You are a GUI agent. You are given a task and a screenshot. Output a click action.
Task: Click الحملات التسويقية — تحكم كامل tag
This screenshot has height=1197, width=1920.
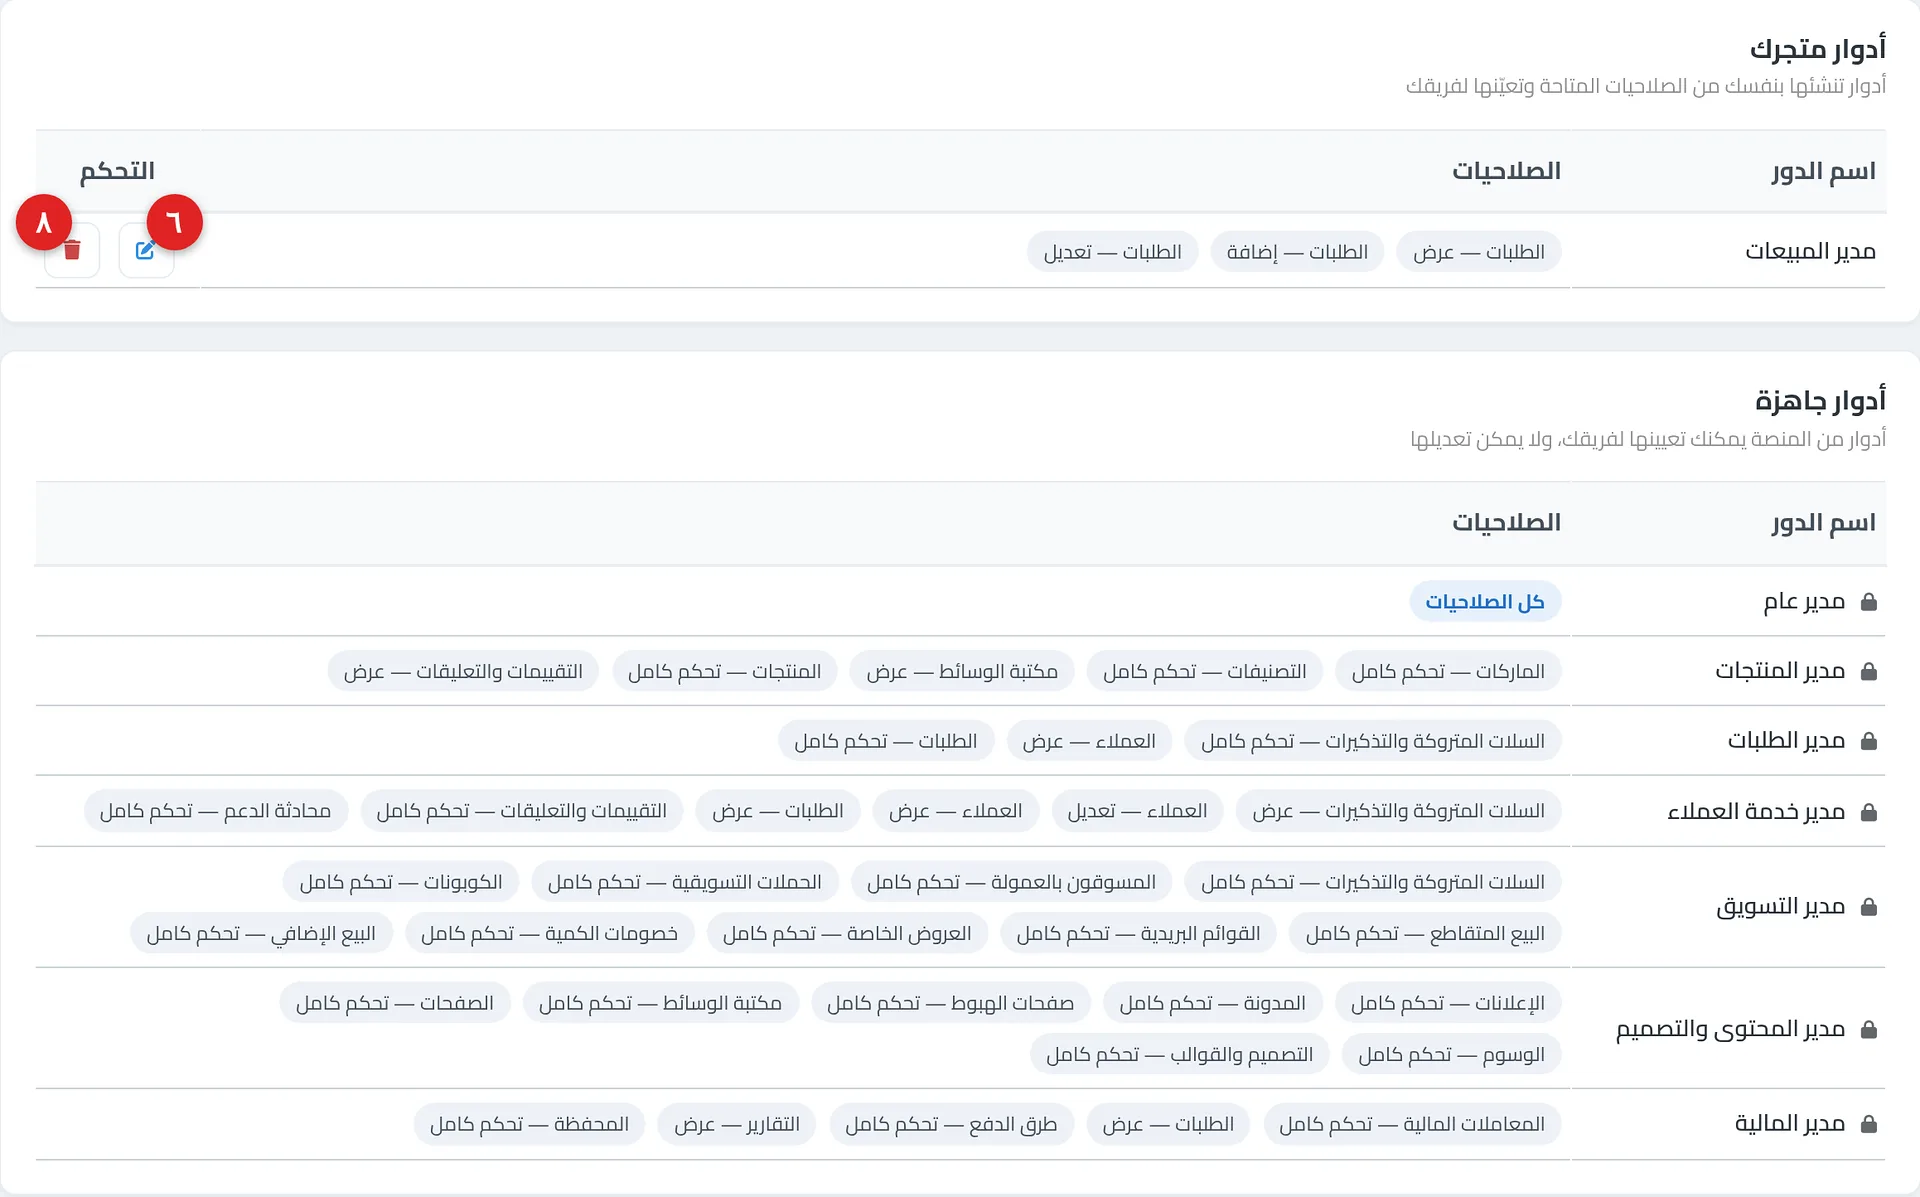point(685,882)
